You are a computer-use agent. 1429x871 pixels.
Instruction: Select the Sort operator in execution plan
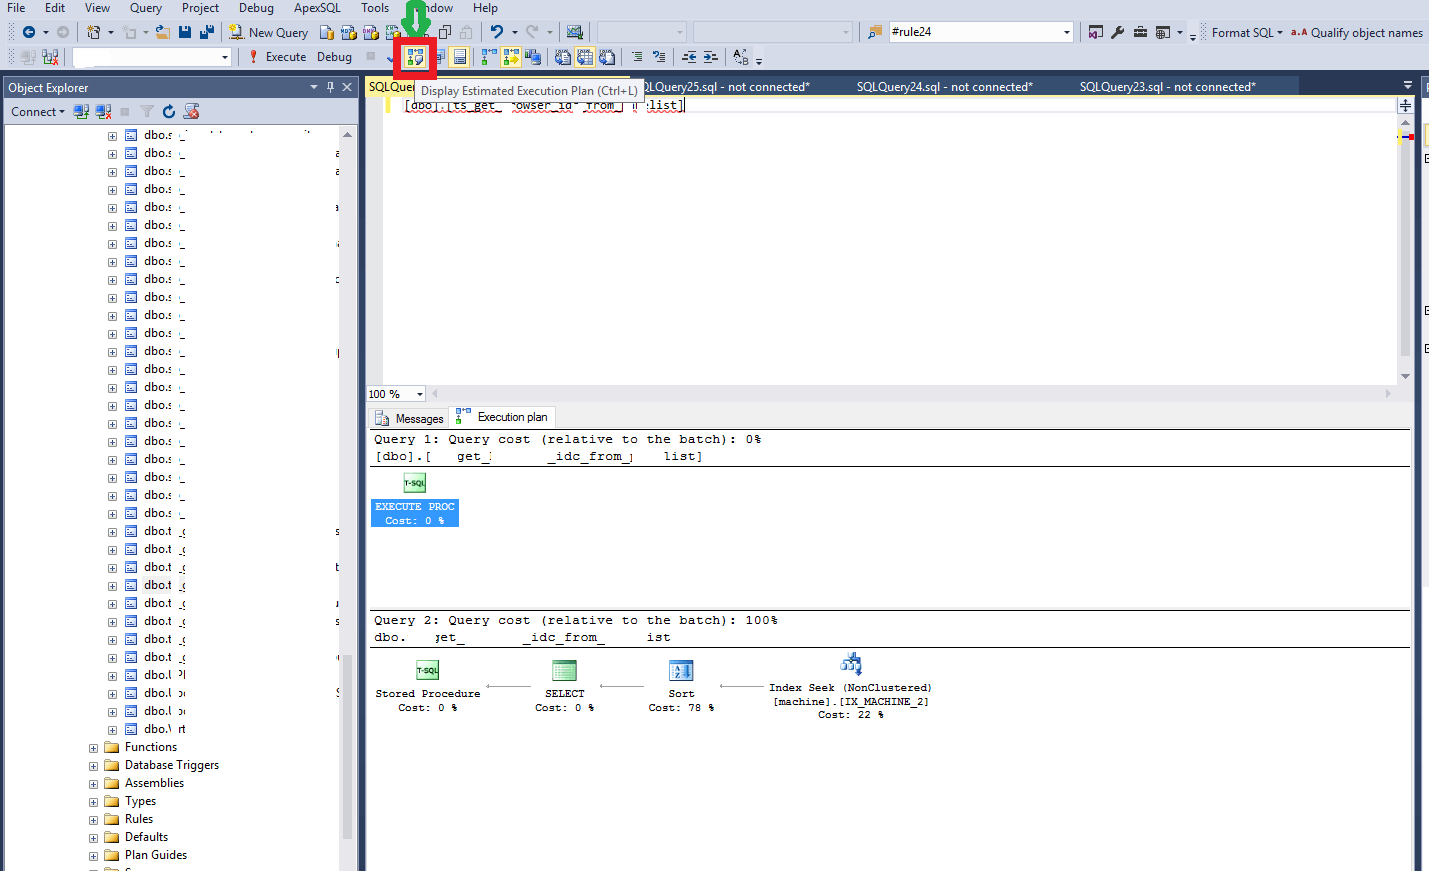pyautogui.click(x=681, y=672)
